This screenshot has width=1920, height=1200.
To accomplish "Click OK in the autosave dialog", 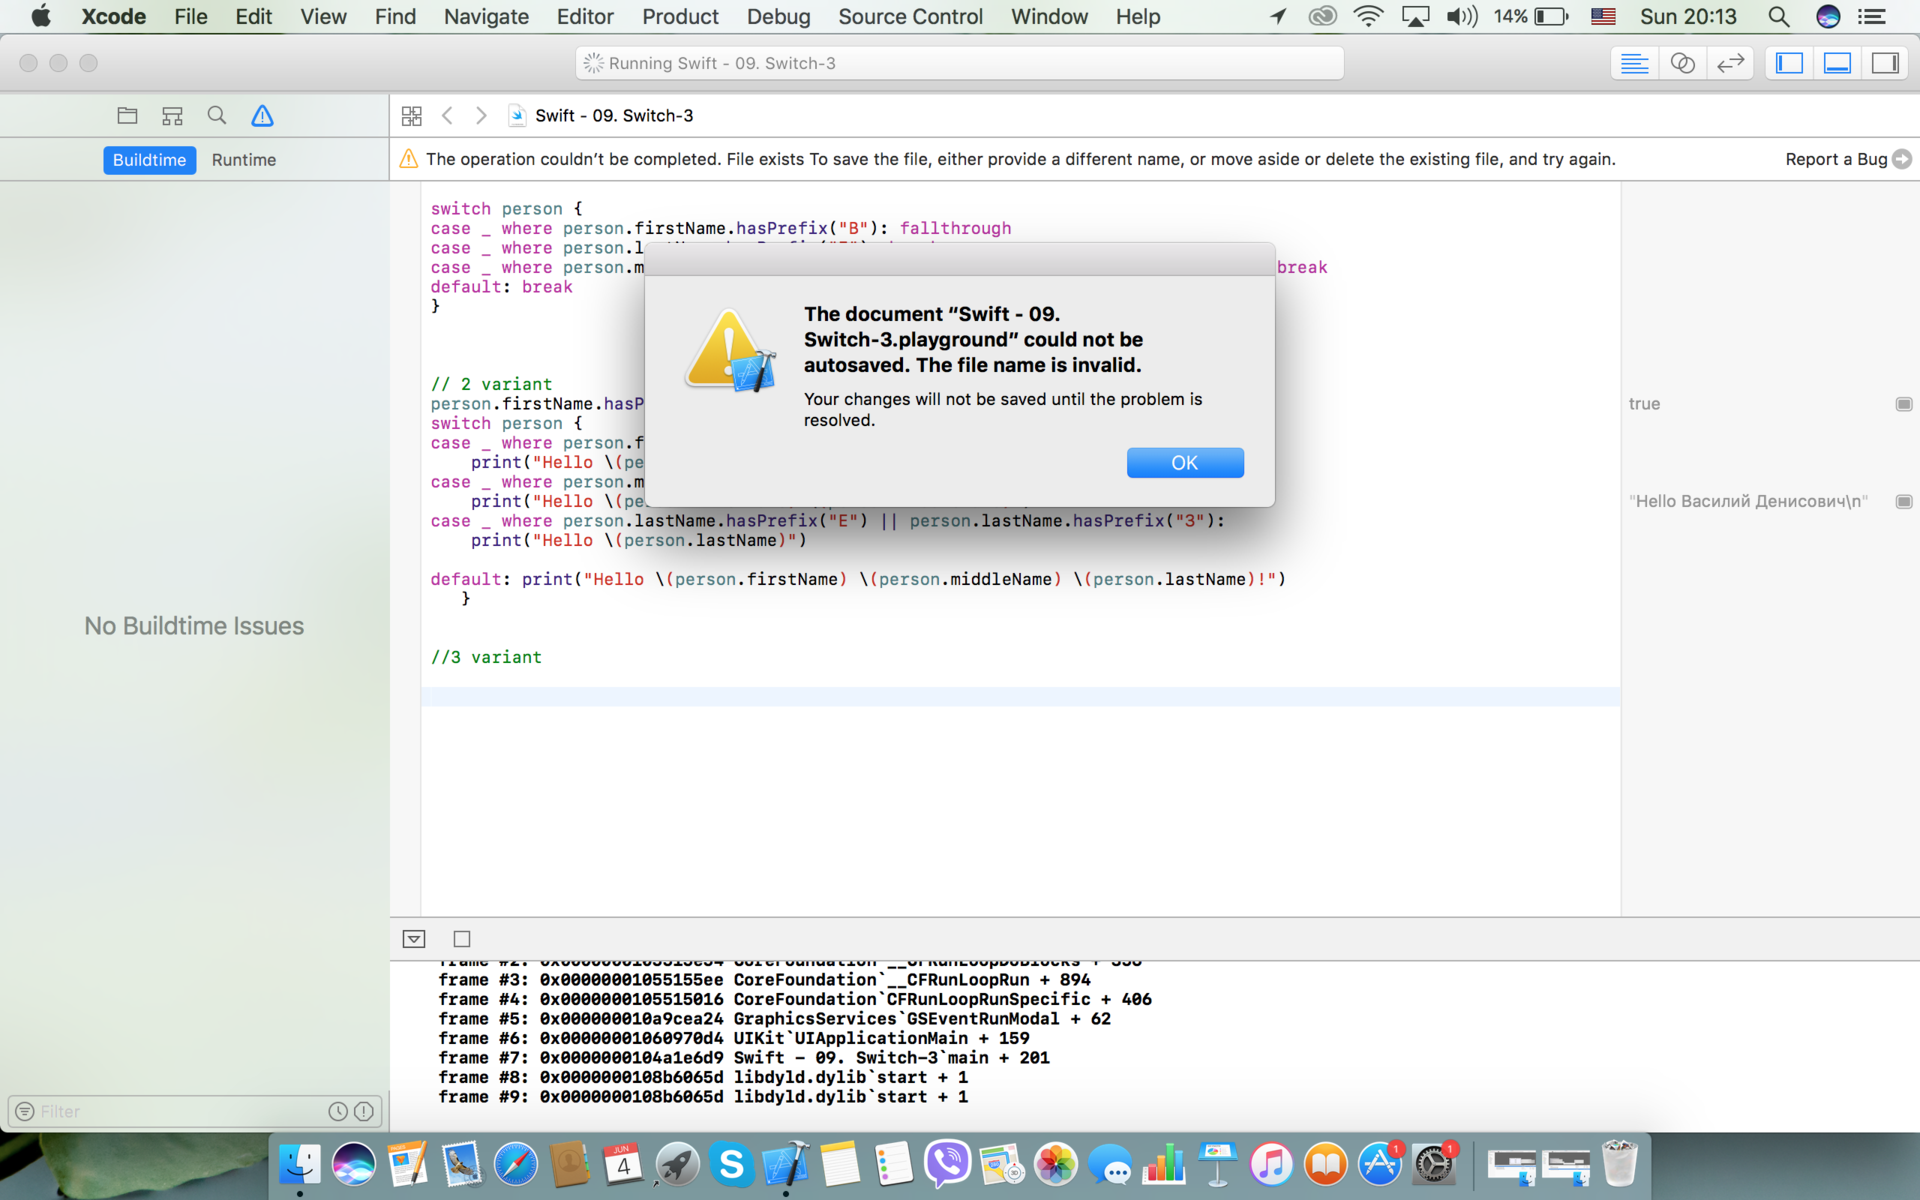I will 1185,463.
